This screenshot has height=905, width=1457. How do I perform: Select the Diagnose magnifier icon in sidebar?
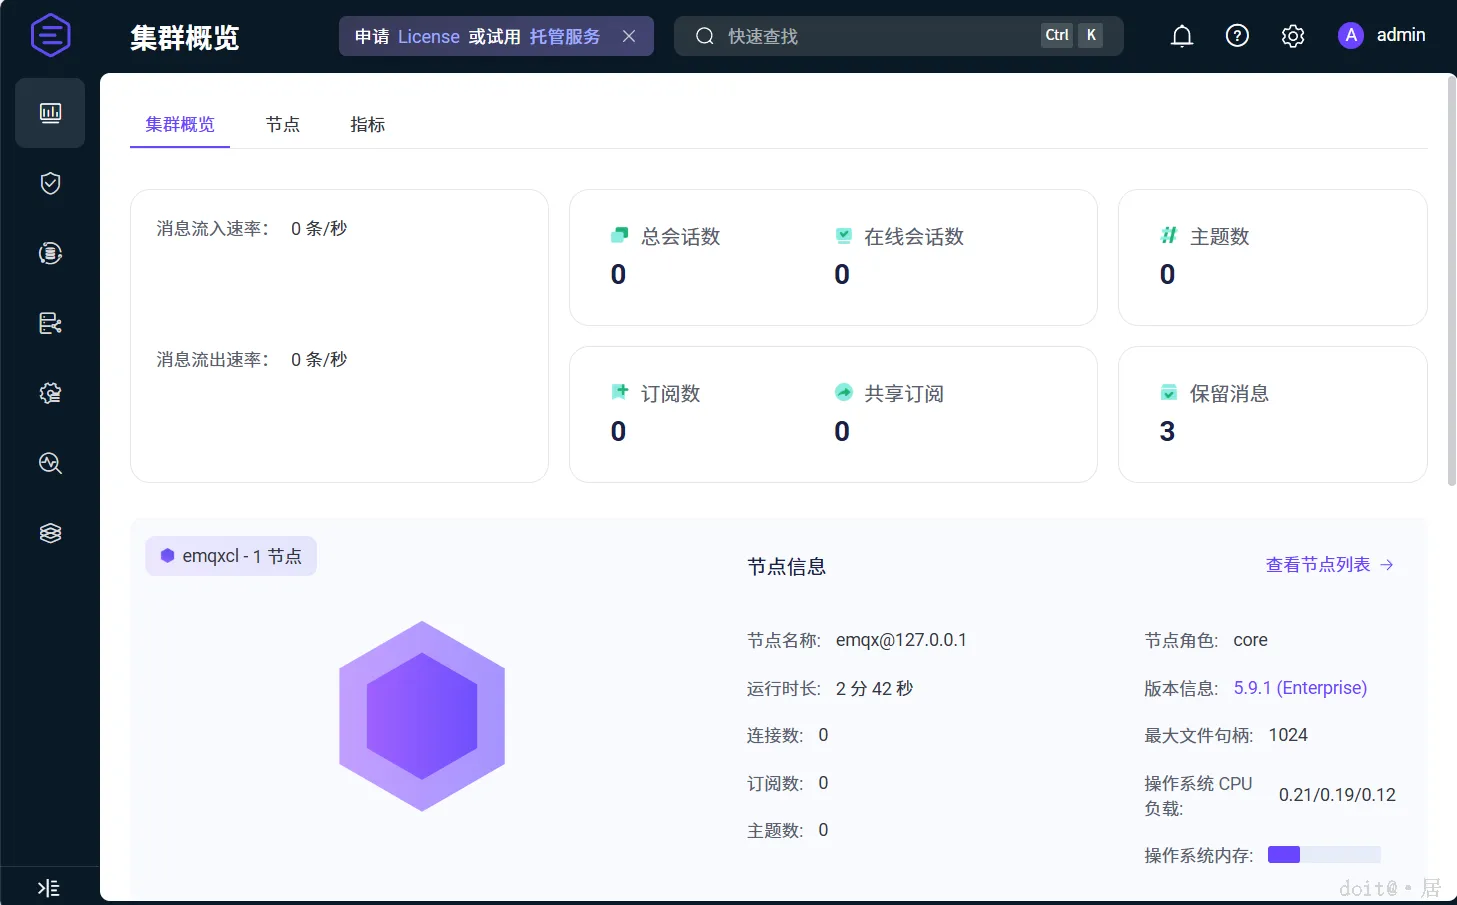coord(50,462)
